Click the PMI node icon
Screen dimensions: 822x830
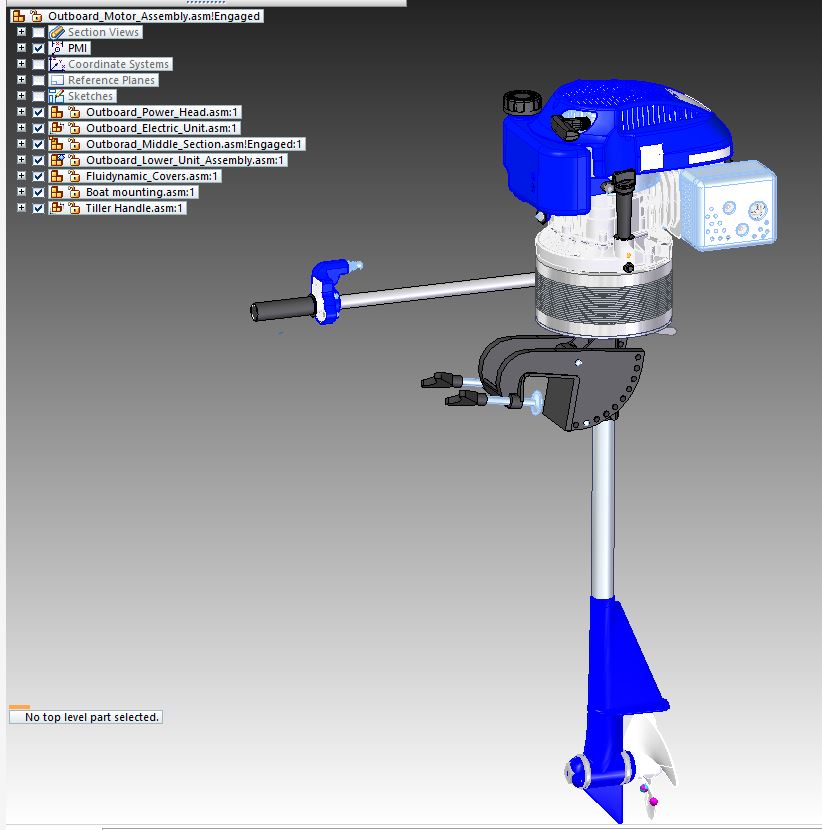57,48
